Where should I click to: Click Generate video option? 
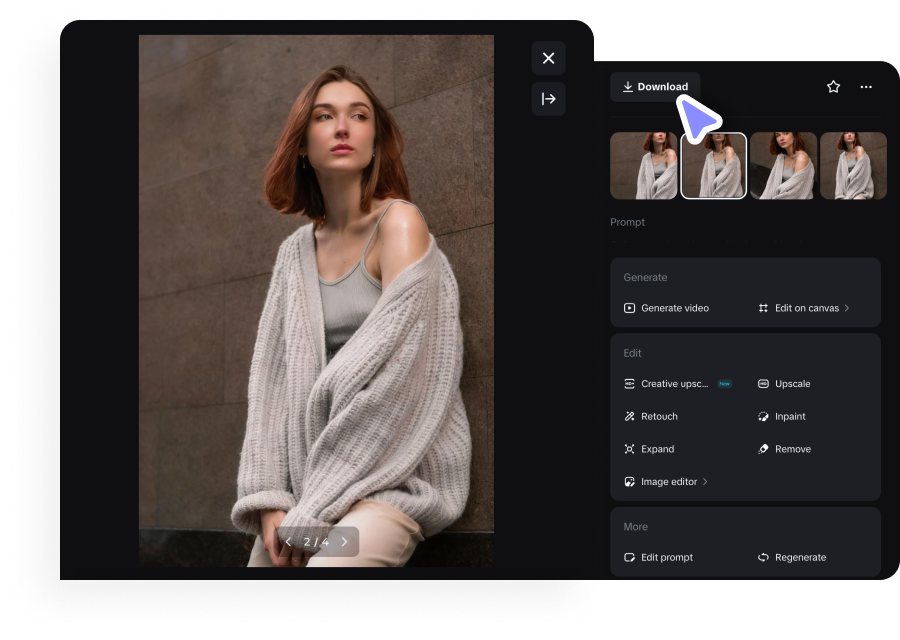click(x=666, y=308)
